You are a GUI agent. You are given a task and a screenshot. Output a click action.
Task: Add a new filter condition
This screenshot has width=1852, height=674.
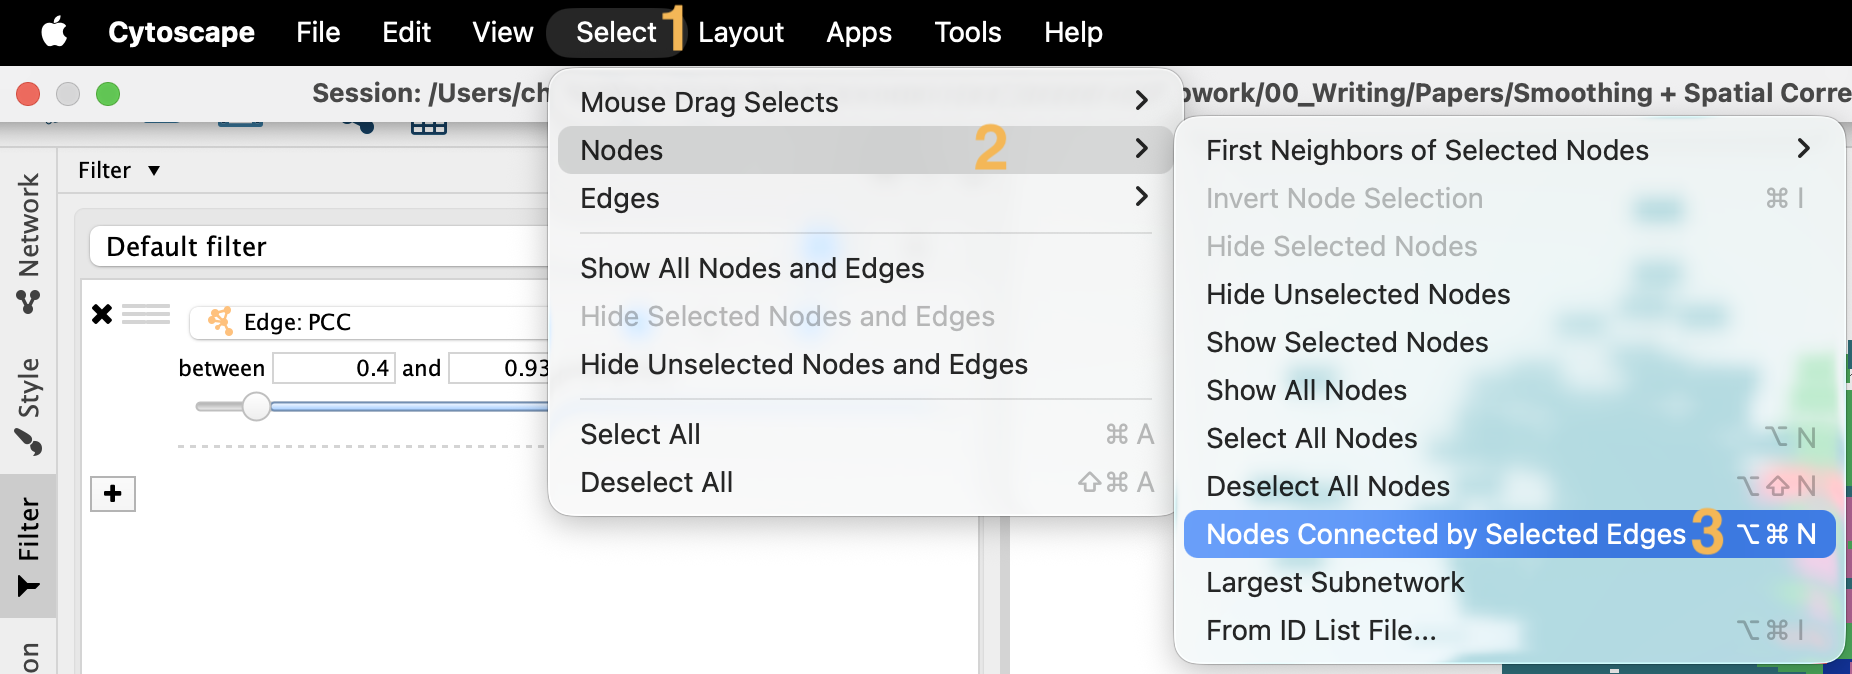pos(113,493)
